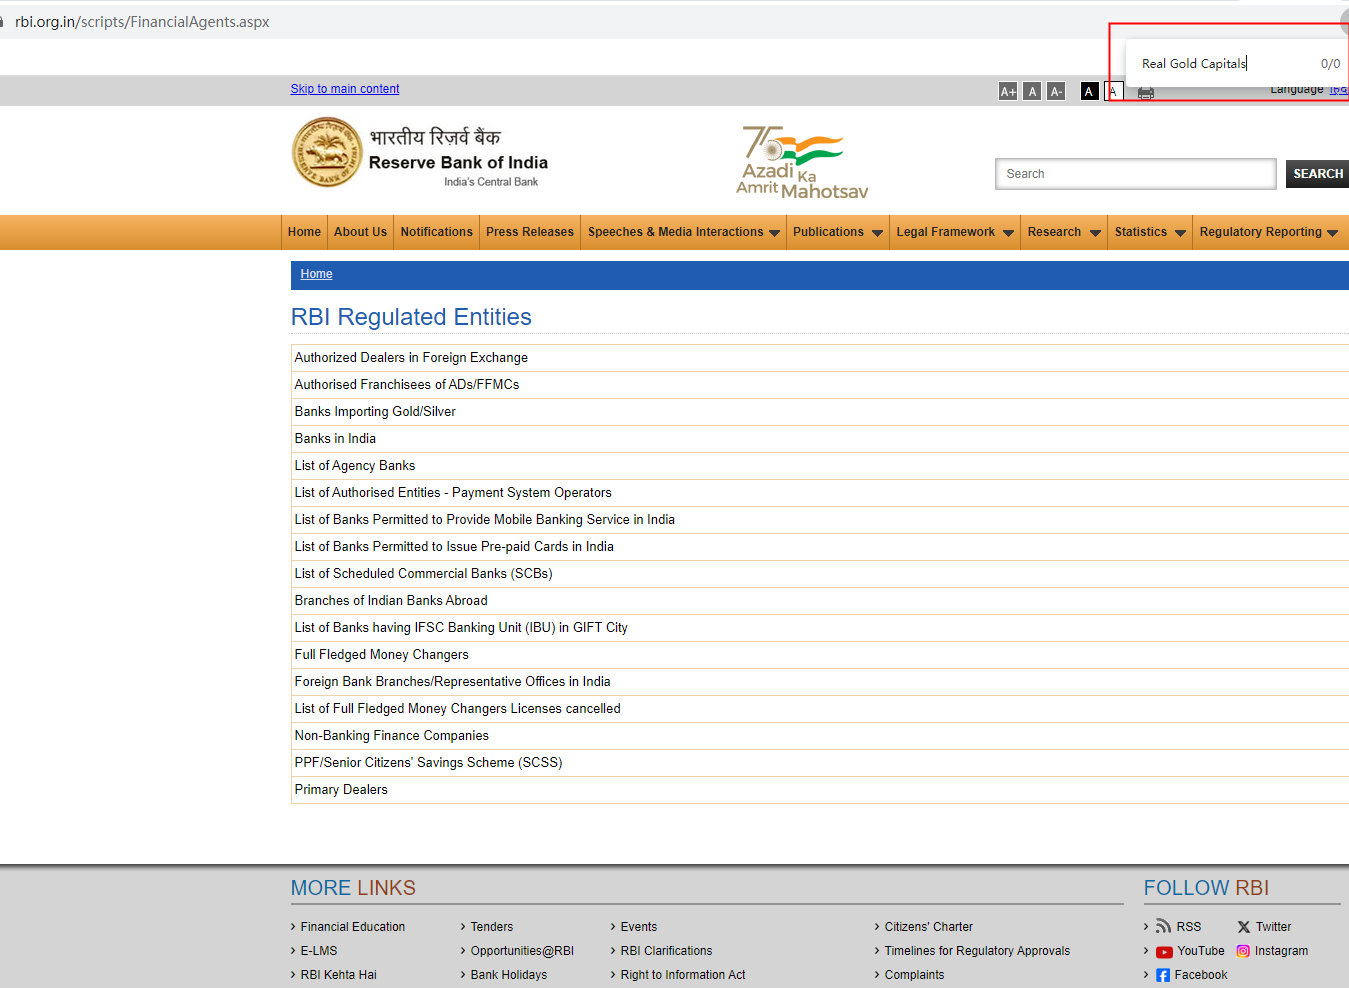This screenshot has height=988, width=1349.
Task: Click the X Twitter icon
Action: point(1244,927)
